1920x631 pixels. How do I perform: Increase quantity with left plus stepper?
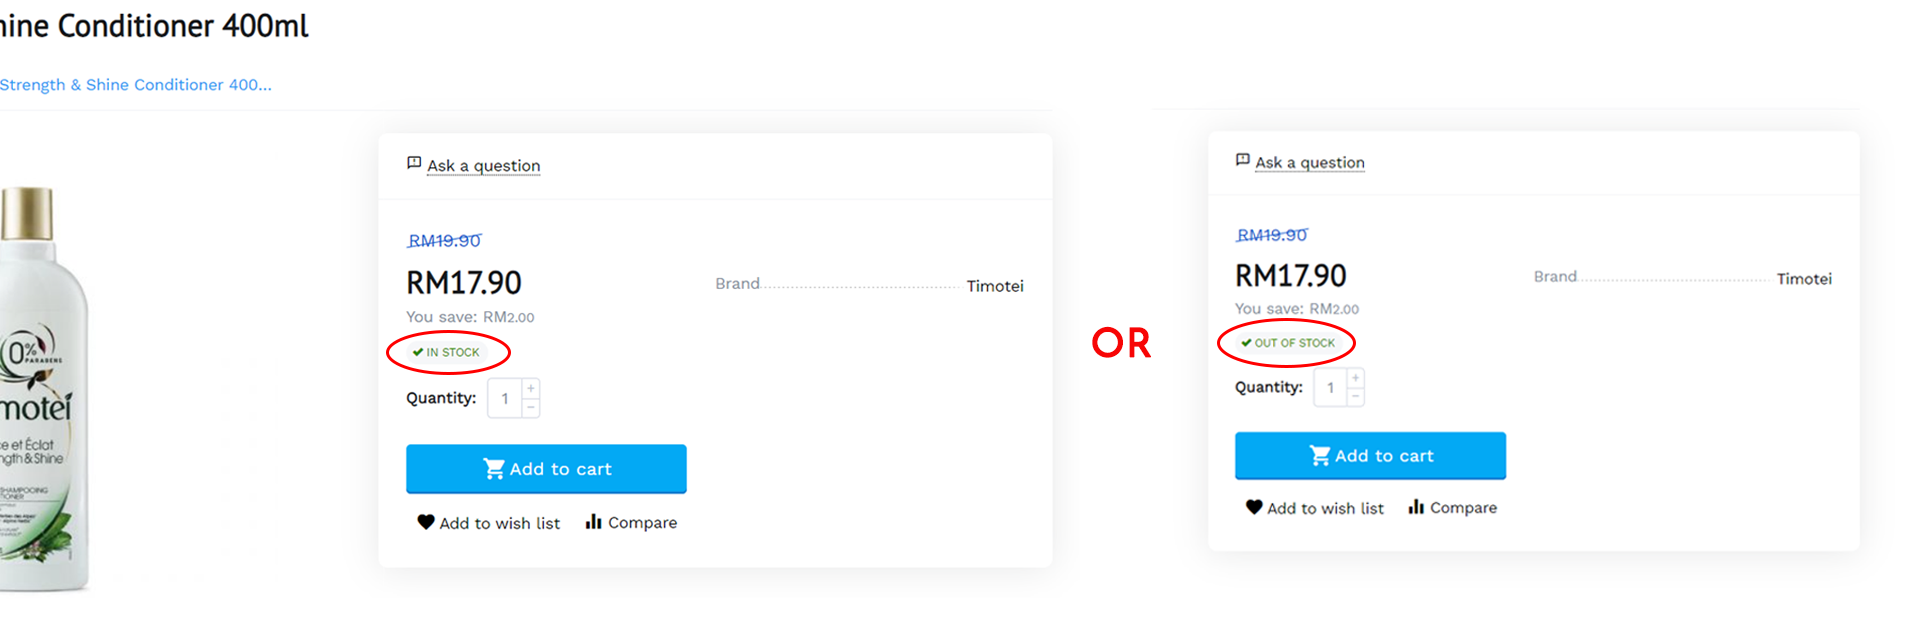531,388
